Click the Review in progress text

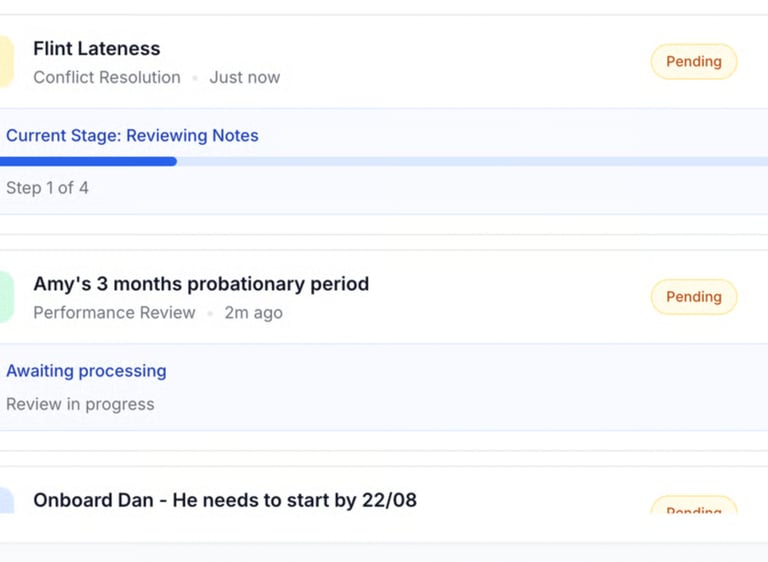coord(80,404)
